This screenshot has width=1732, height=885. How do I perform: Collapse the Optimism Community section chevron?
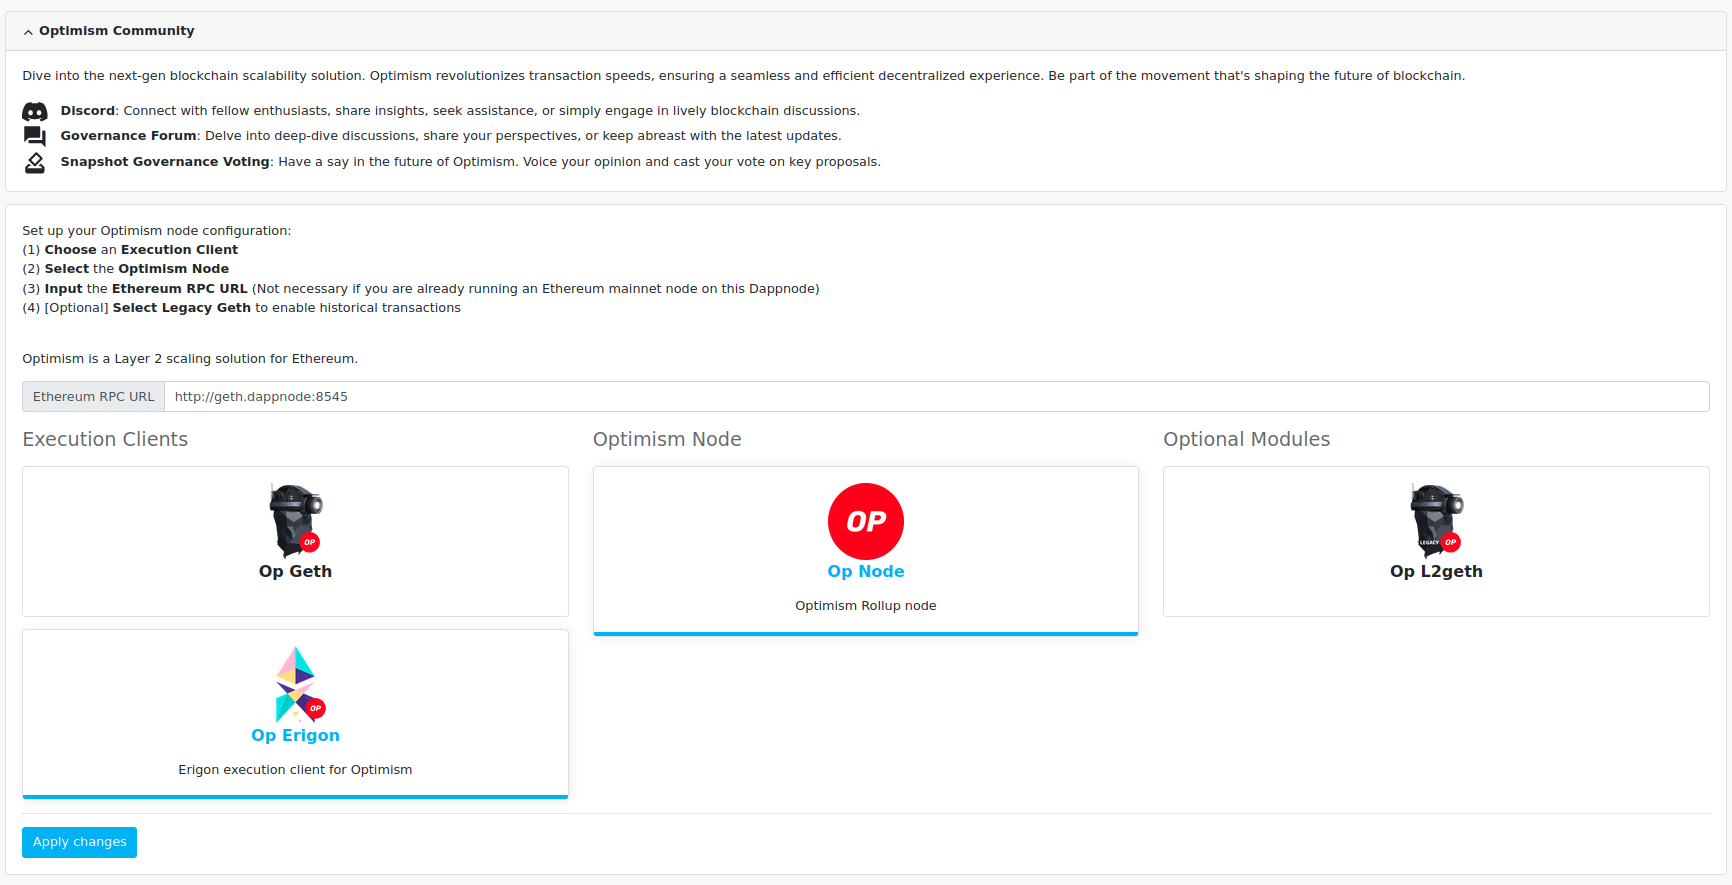click(28, 32)
